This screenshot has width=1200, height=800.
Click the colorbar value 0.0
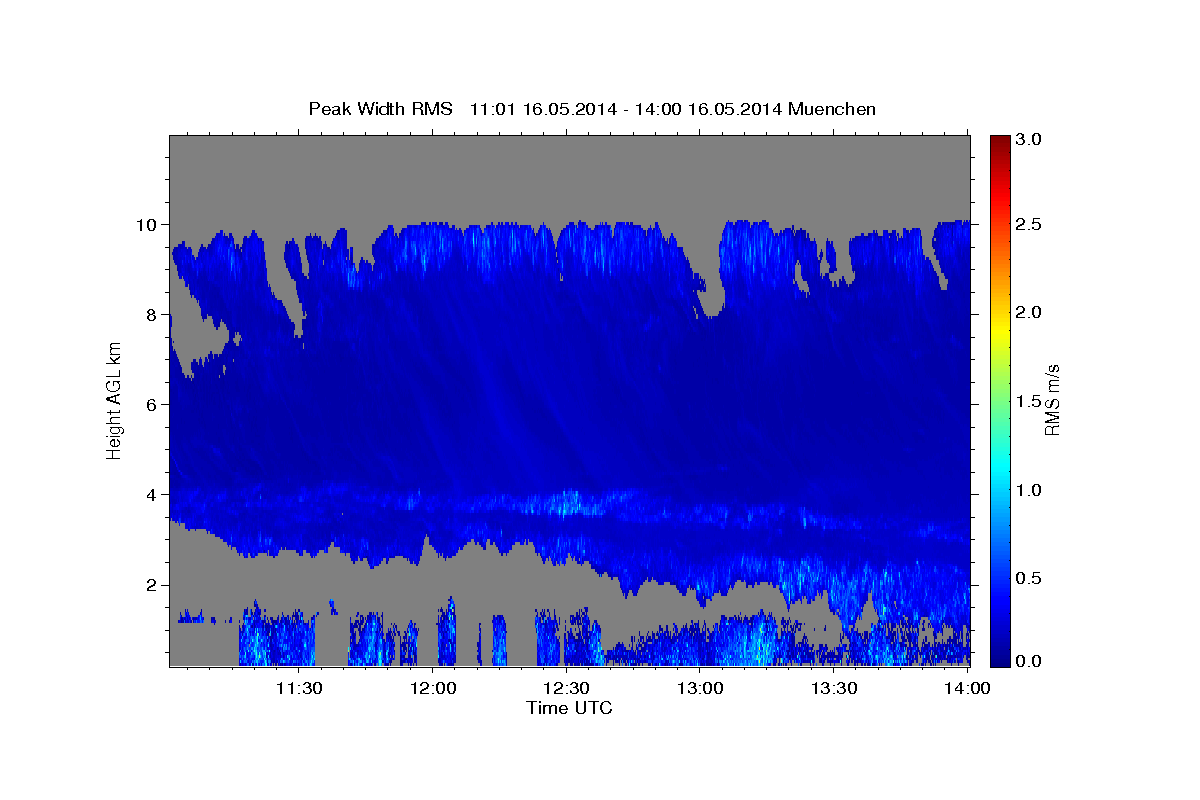pos(1030,661)
